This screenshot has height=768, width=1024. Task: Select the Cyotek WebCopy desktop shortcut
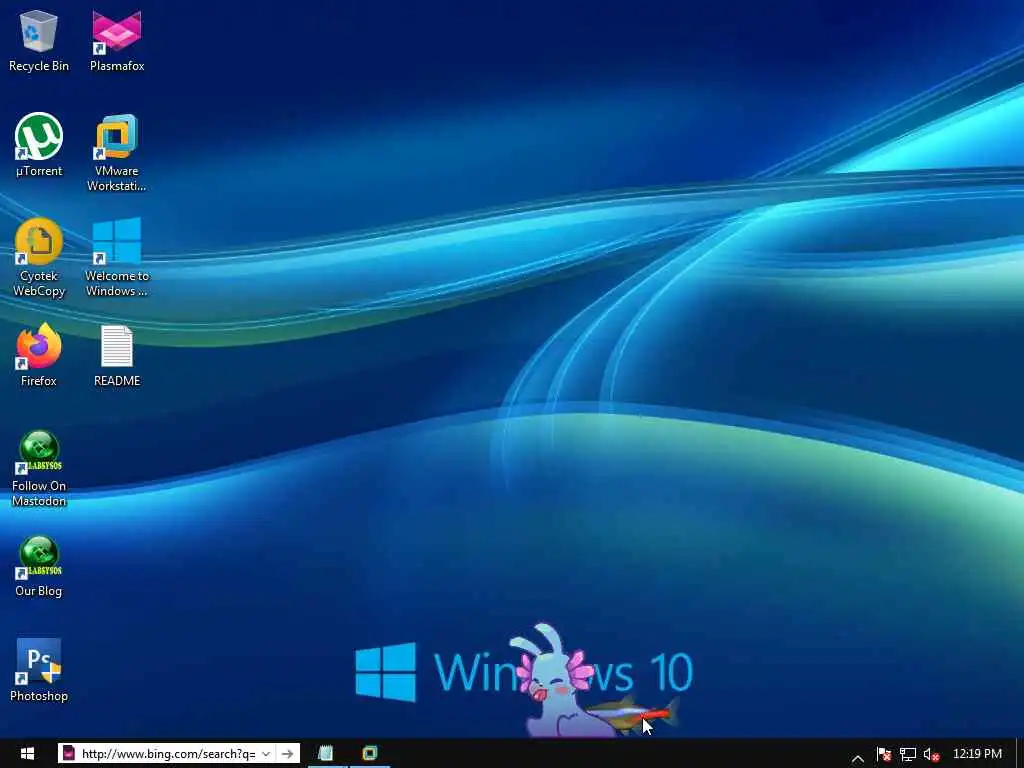click(x=39, y=258)
